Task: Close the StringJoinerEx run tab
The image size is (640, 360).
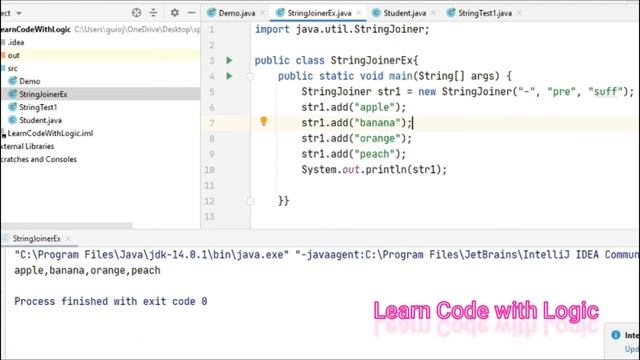Action: point(68,239)
